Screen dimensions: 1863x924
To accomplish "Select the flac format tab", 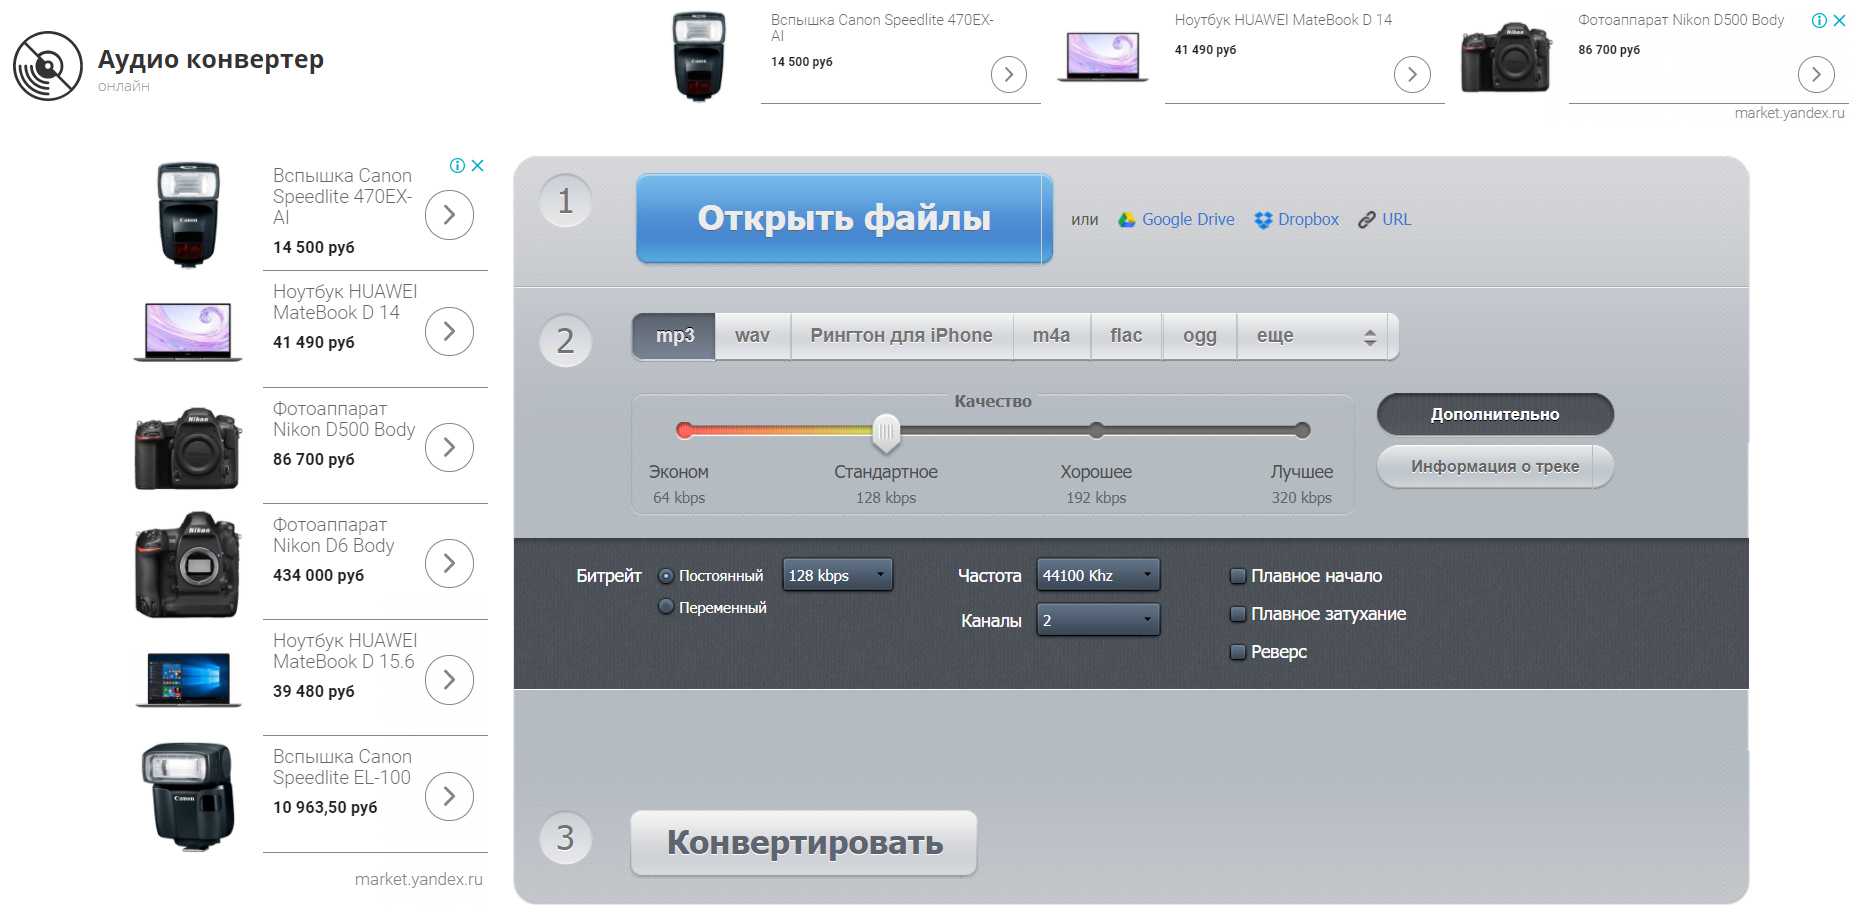I will click(x=1126, y=336).
